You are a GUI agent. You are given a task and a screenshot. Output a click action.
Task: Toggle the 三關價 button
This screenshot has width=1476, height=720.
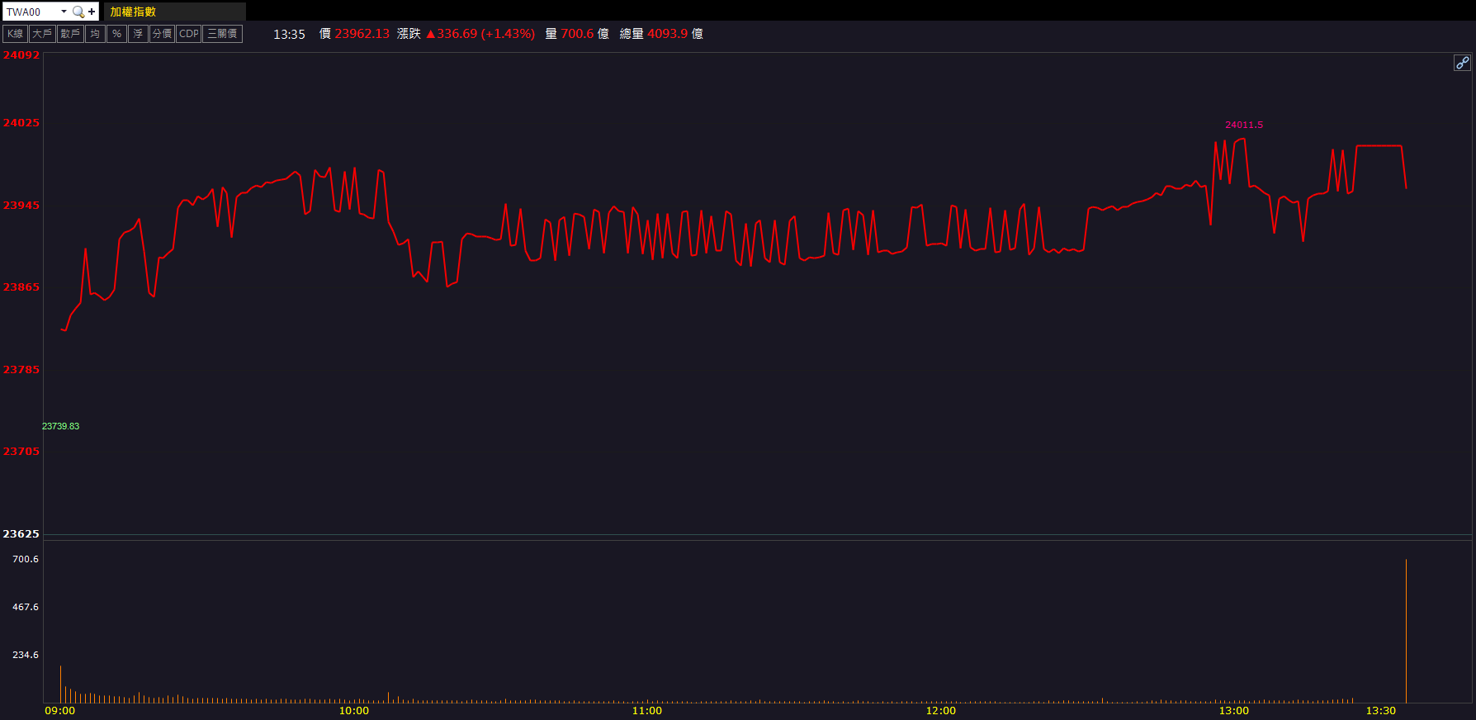coord(222,34)
